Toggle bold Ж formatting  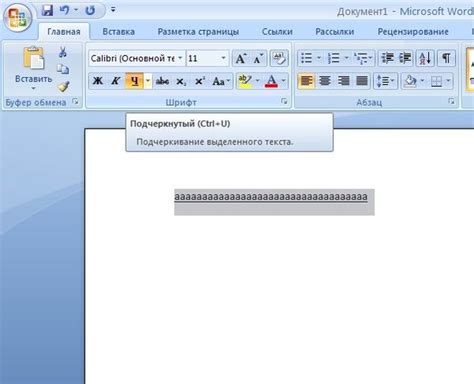click(98, 81)
